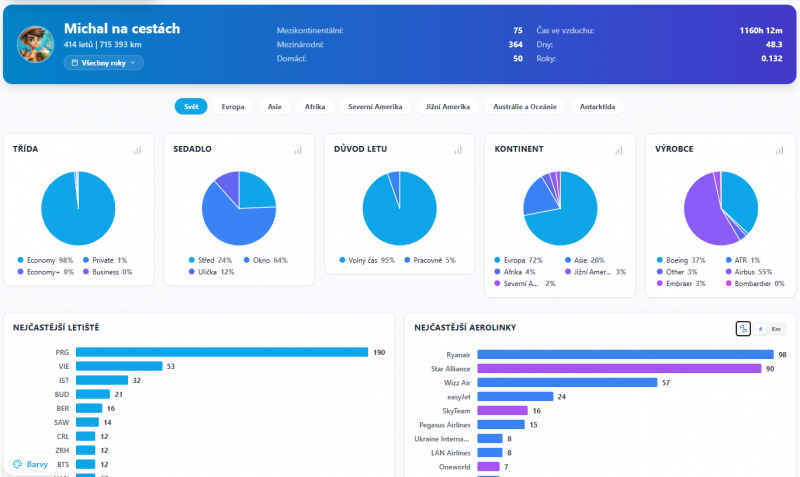Toggle the Business 0% legend entry
Image resolution: width=800 pixels, height=477 pixels.
coord(108,272)
